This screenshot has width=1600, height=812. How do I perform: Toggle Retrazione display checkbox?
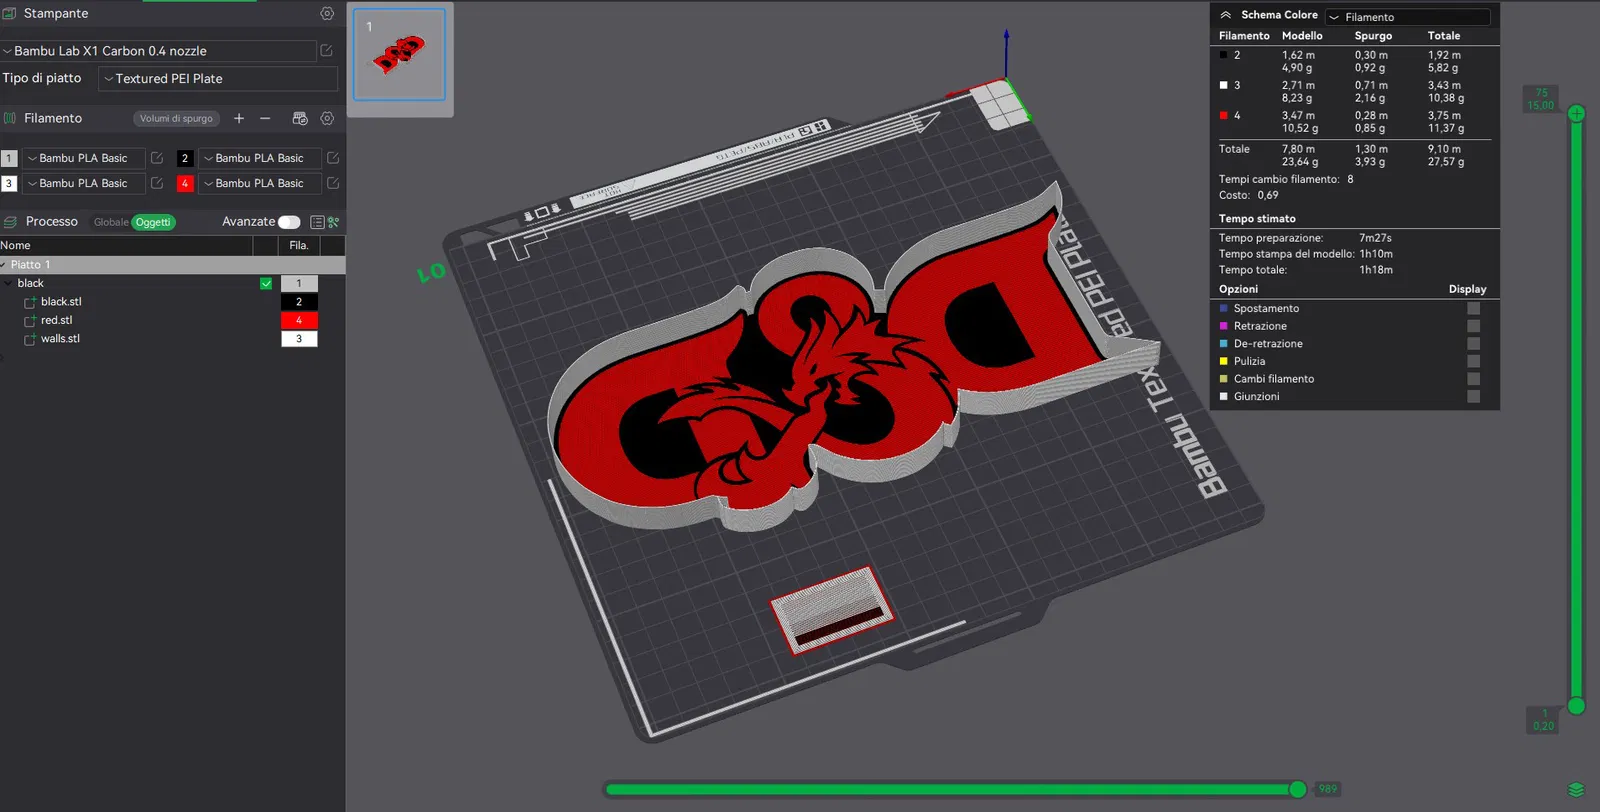click(1473, 326)
